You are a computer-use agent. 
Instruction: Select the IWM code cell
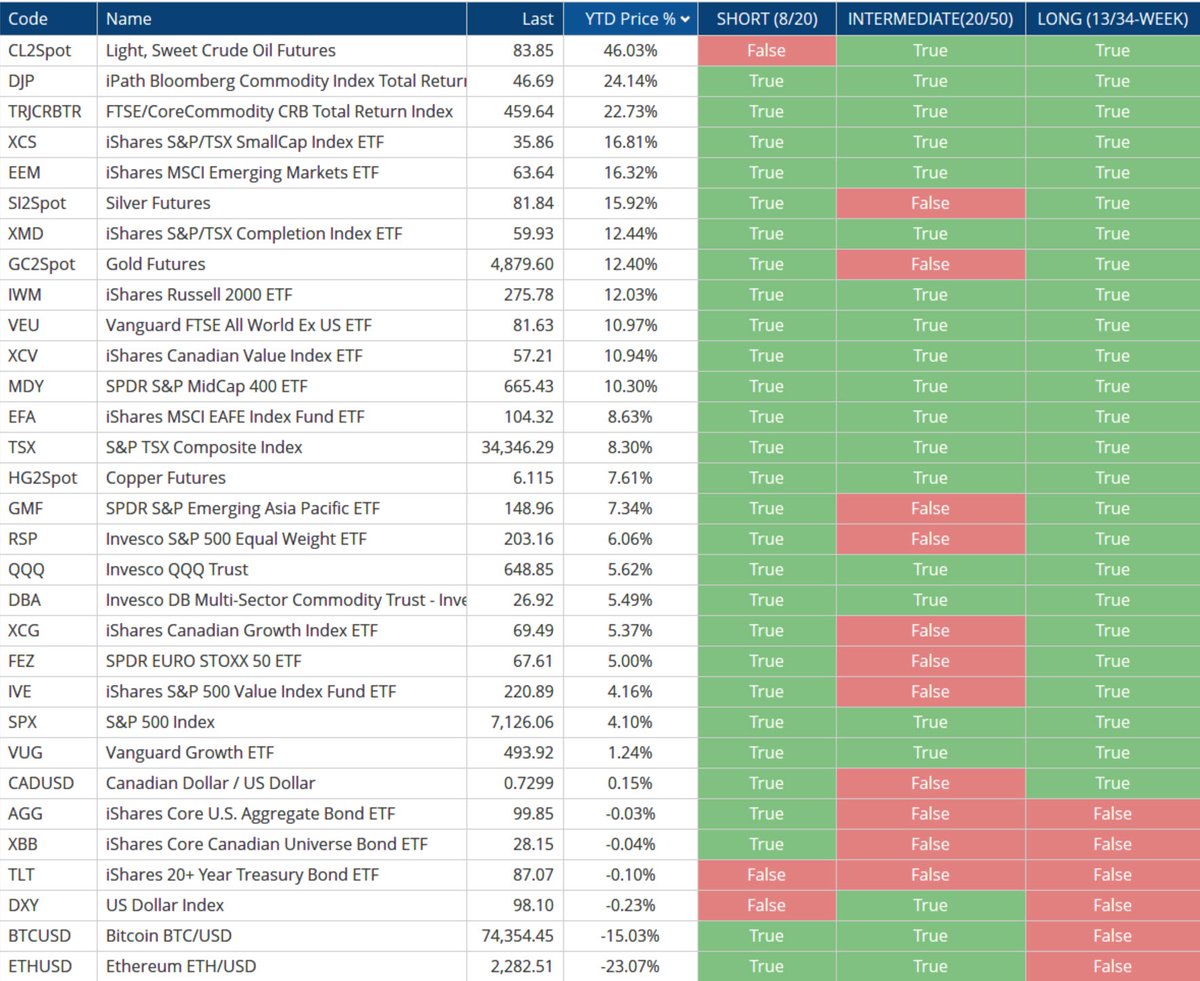point(49,294)
